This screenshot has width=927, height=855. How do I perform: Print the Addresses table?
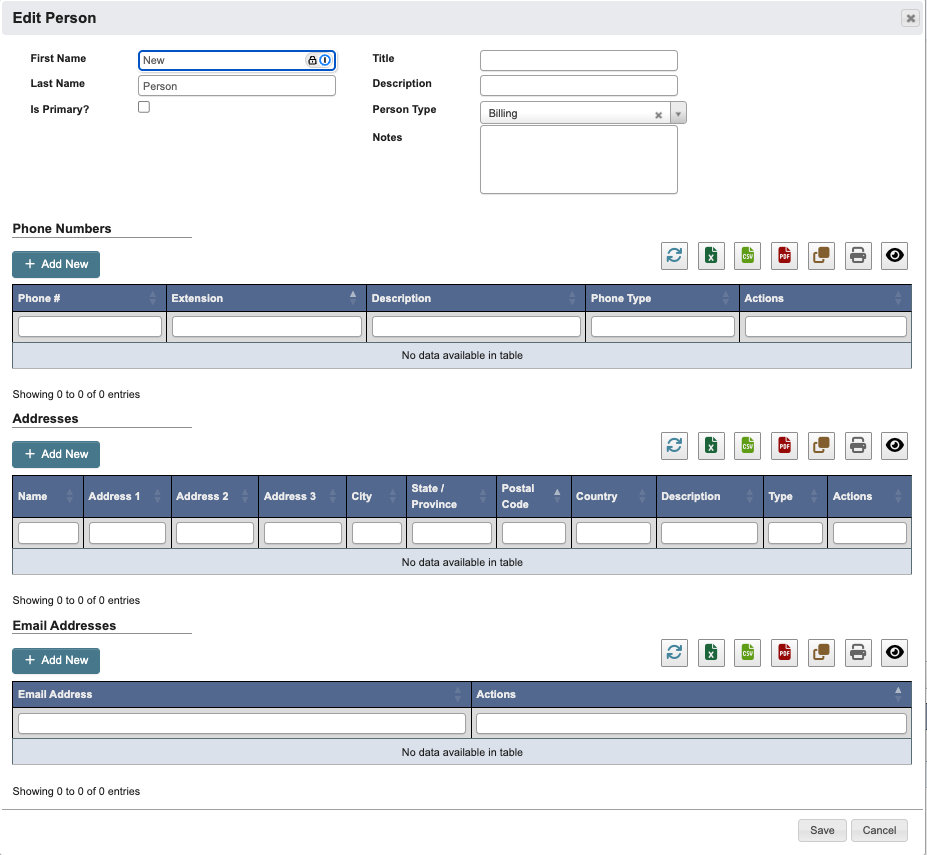858,445
